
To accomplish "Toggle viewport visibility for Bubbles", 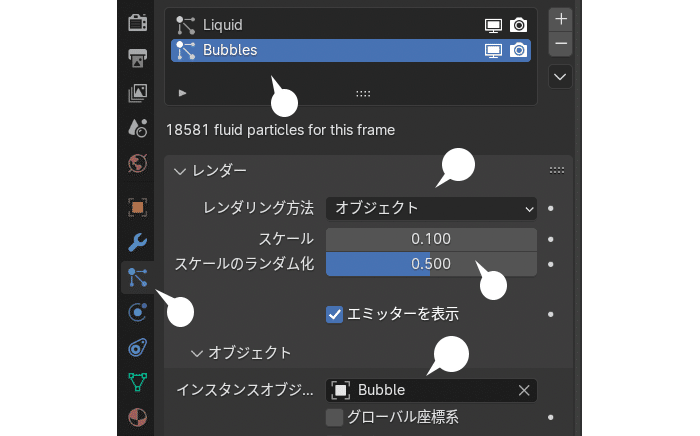I will [x=493, y=50].
